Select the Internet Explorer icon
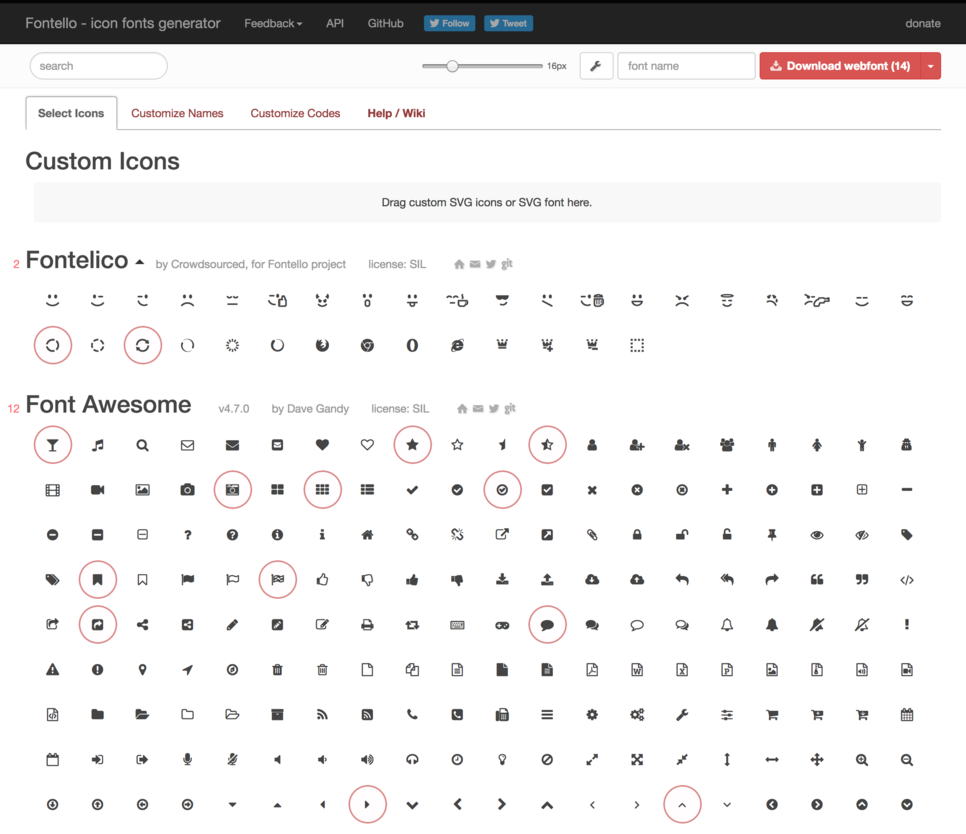 [457, 345]
